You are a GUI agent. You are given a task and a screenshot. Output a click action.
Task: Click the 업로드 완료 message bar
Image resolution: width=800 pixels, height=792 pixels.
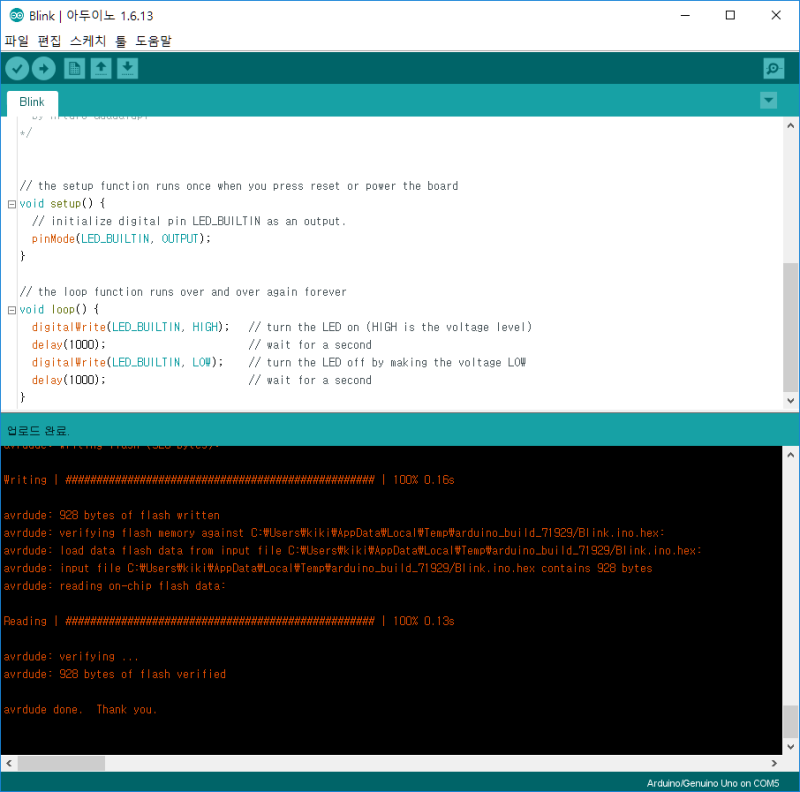pos(37,430)
